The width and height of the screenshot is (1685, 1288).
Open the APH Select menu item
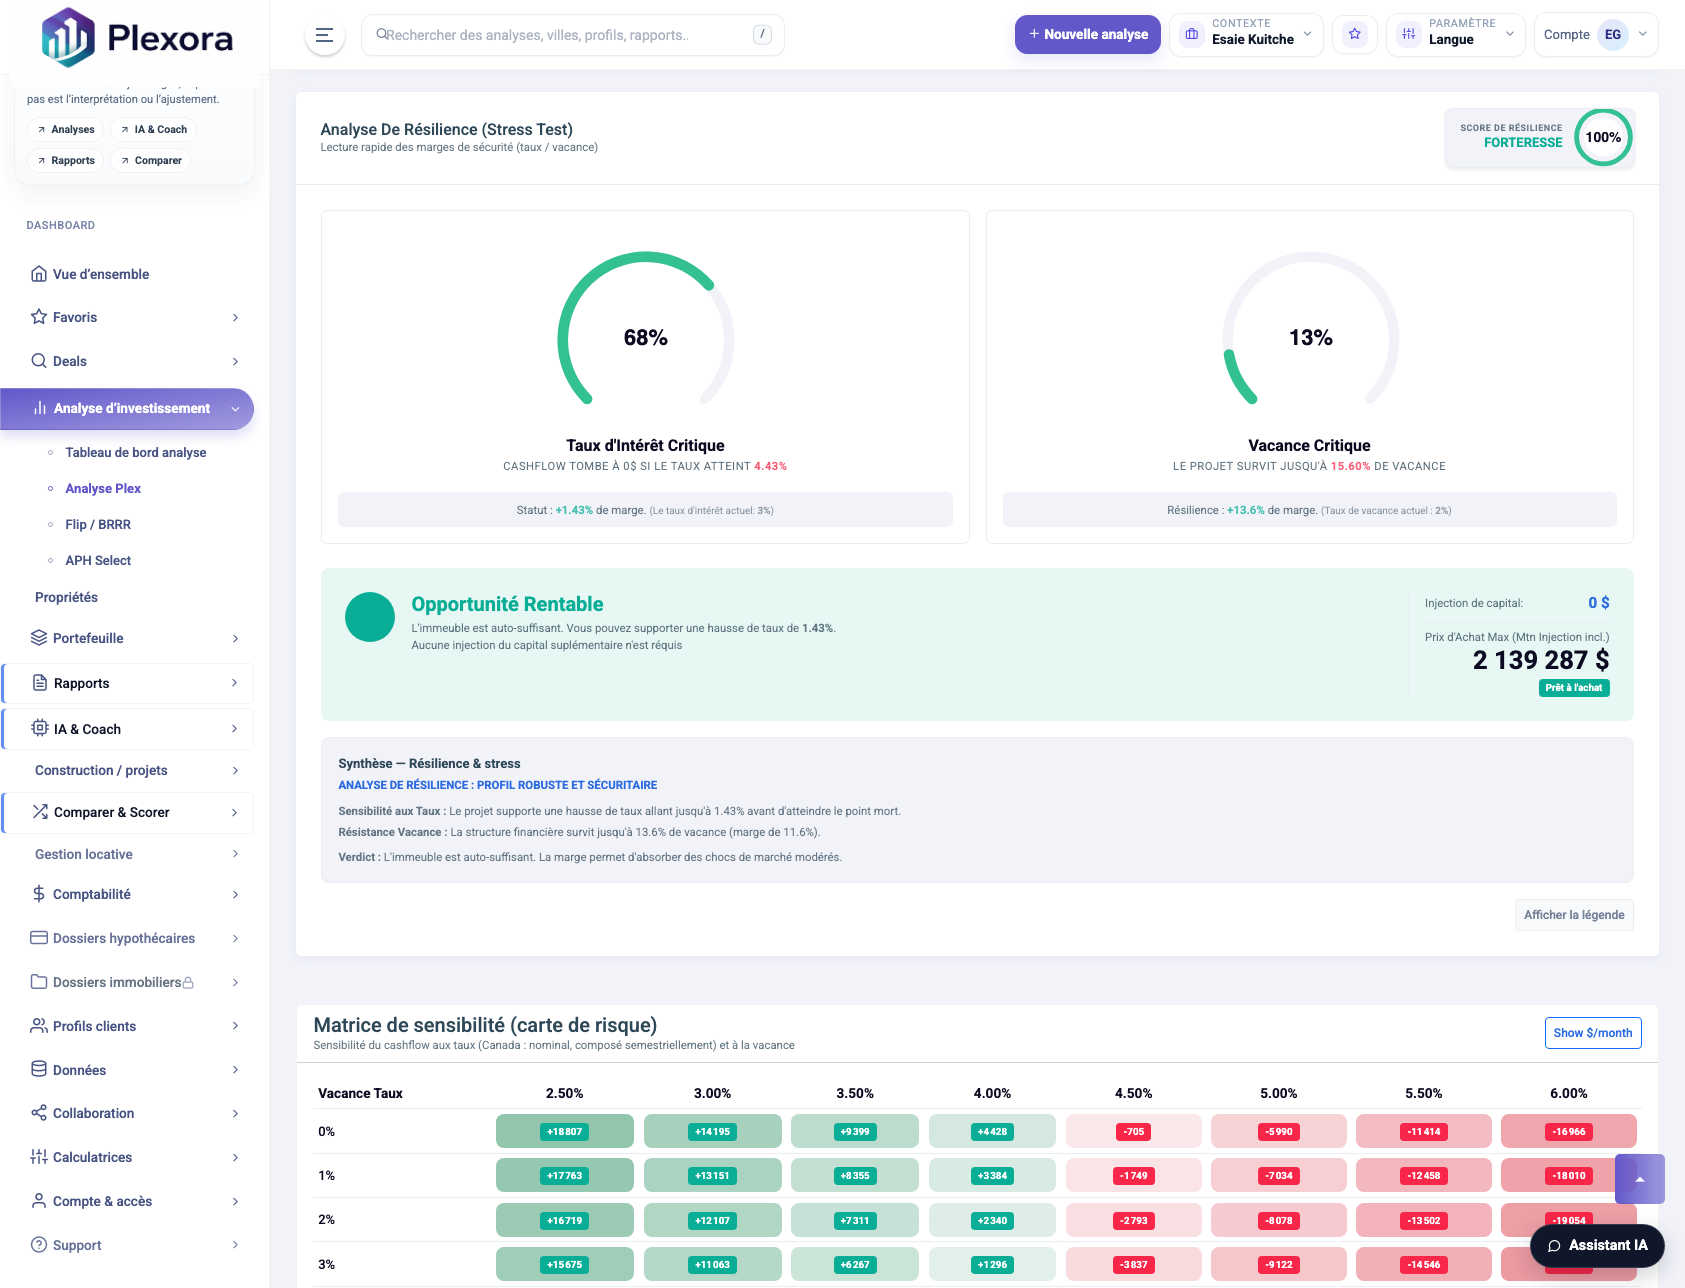pos(97,560)
